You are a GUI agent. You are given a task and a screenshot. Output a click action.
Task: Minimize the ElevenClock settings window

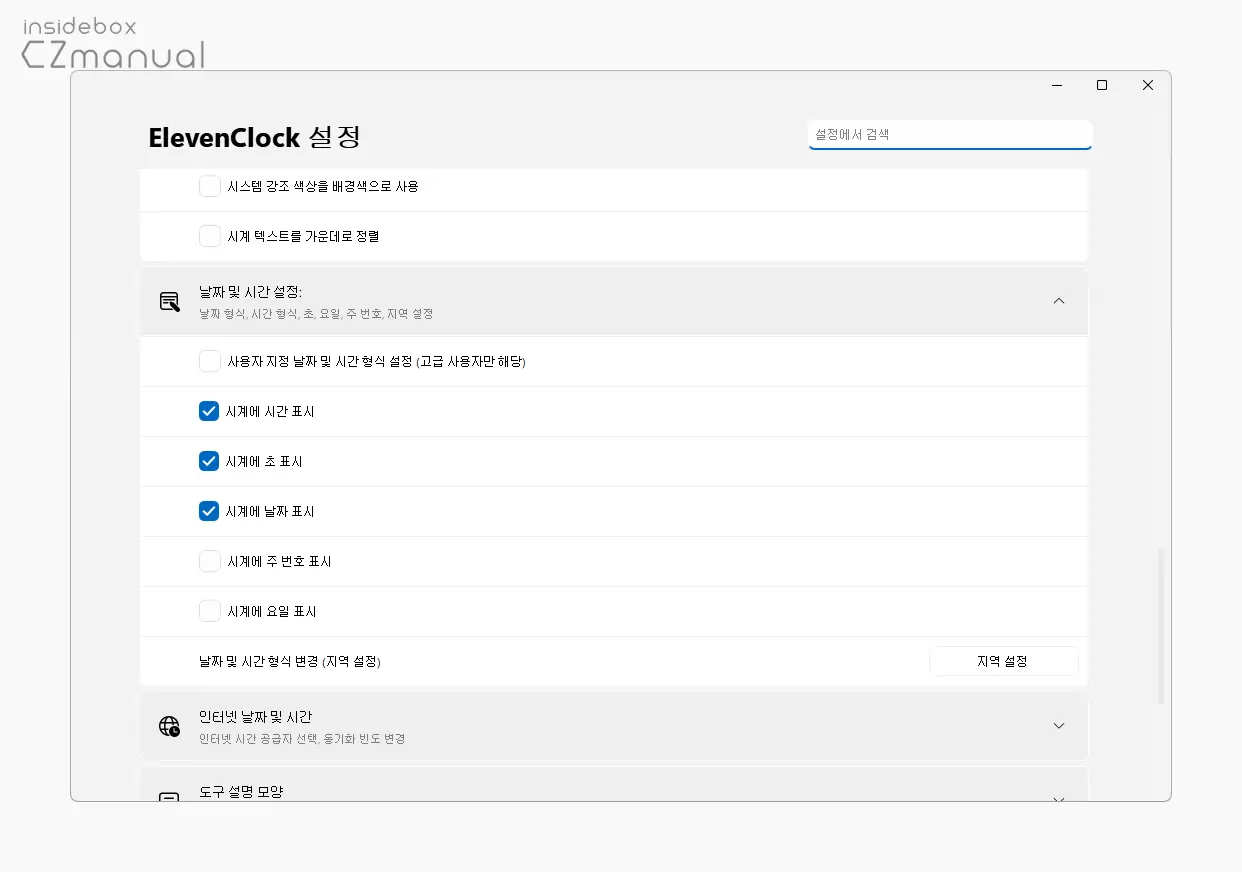[1056, 86]
